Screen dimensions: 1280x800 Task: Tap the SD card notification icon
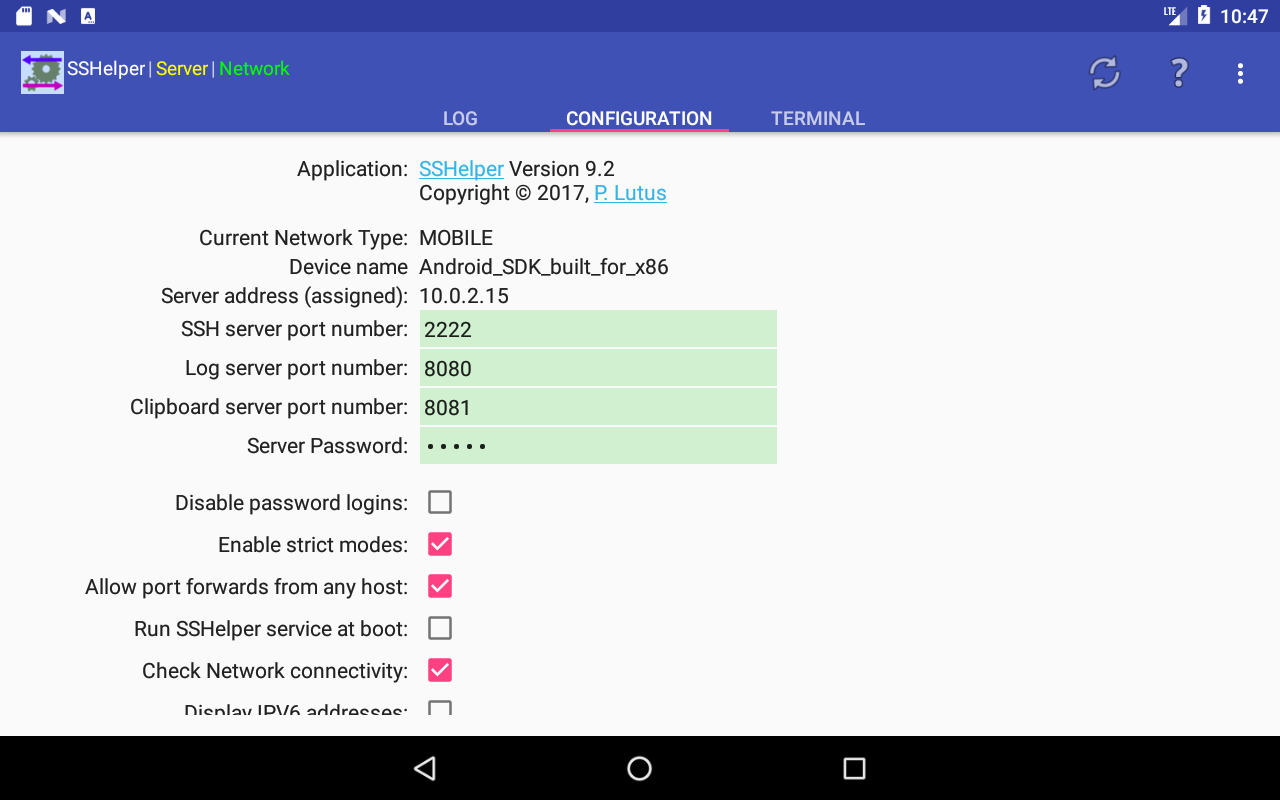coord(25,16)
